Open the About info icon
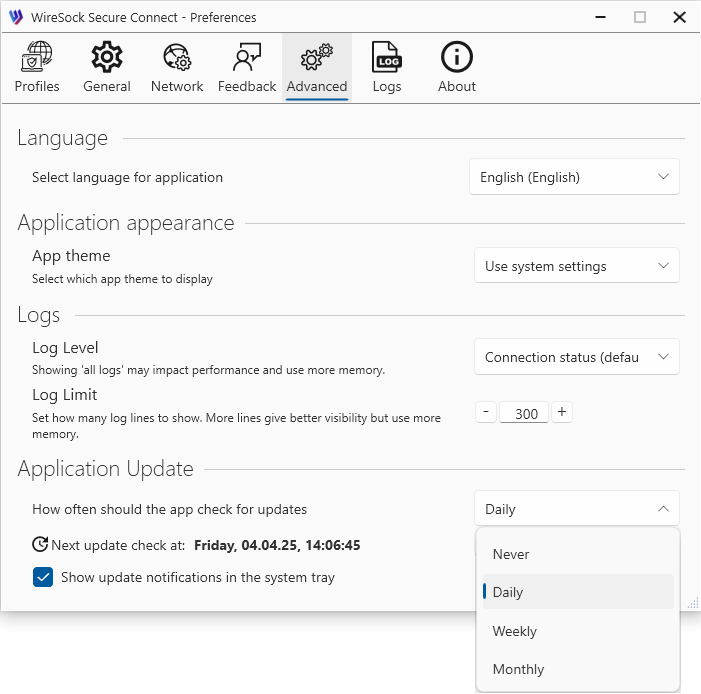 pyautogui.click(x=456, y=57)
